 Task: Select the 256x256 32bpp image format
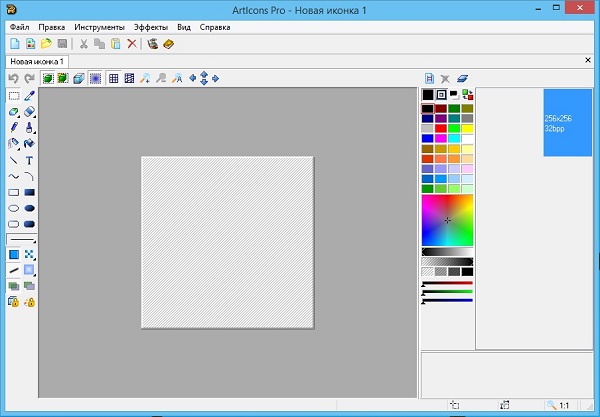pos(567,123)
